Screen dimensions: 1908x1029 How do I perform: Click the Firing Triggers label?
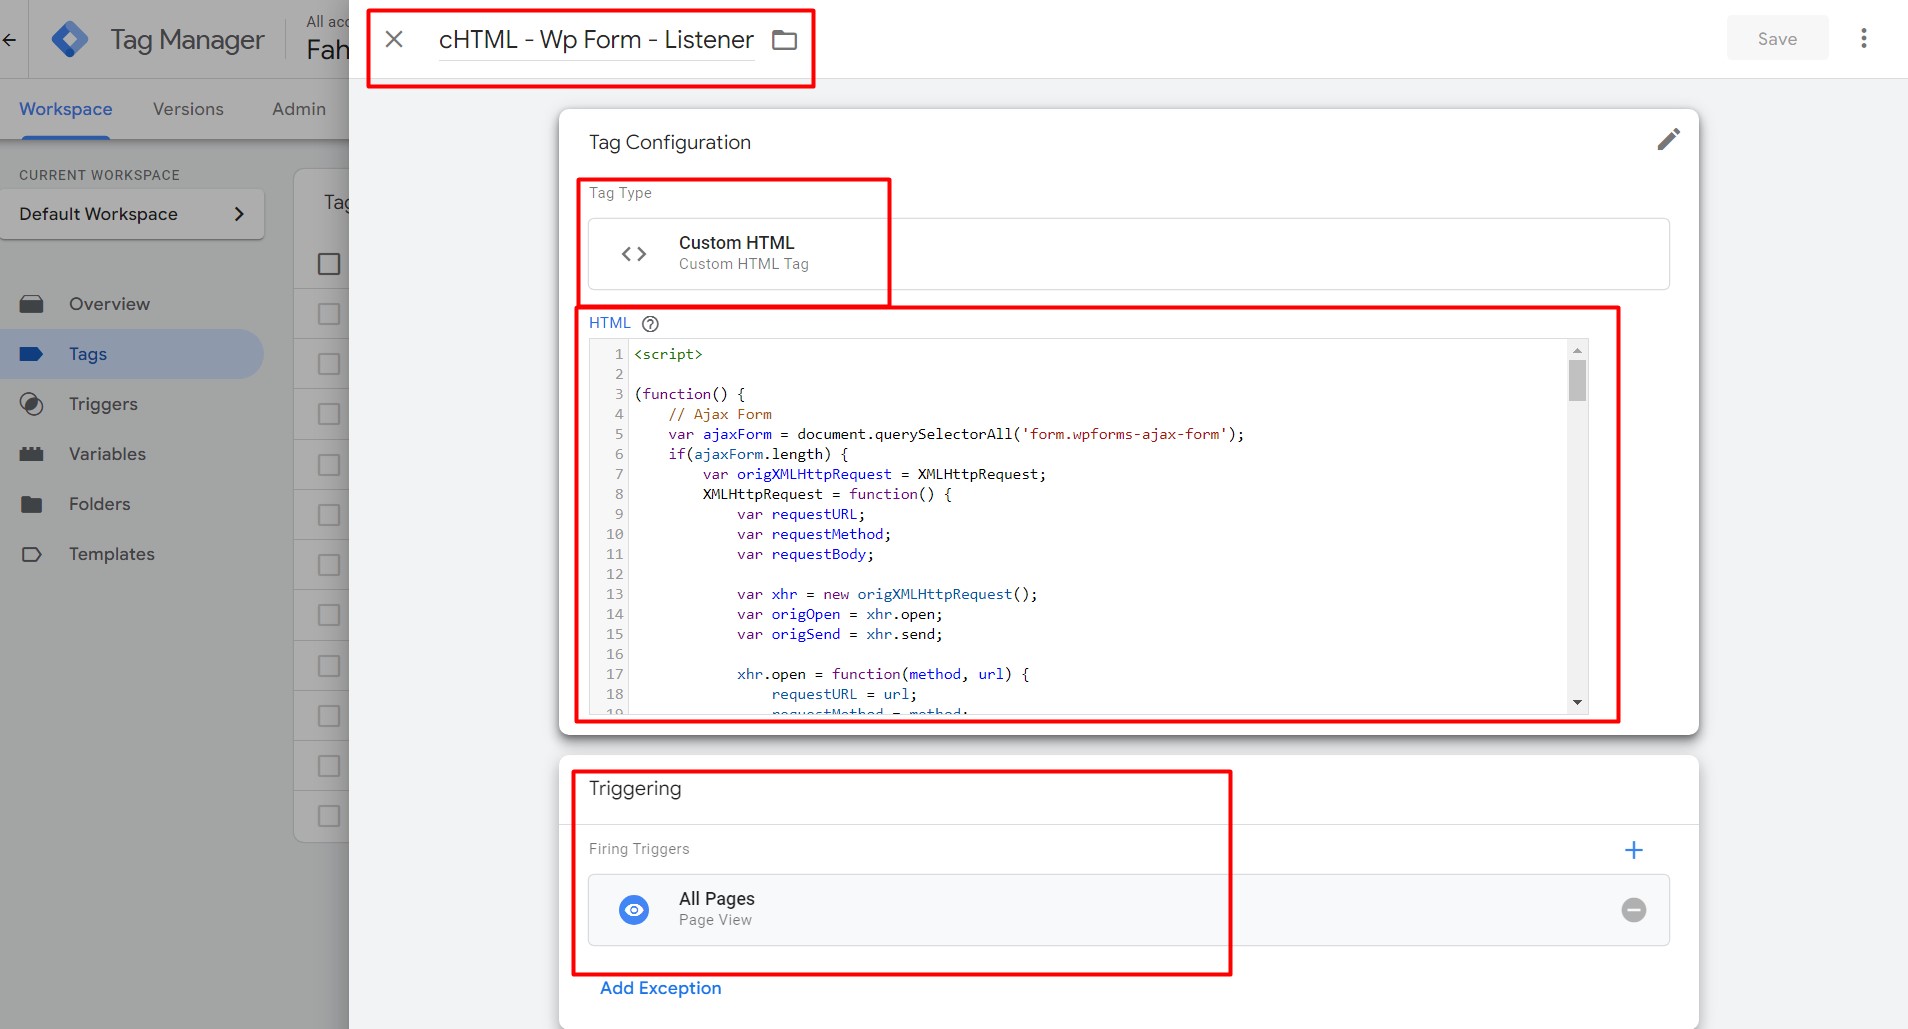pos(639,849)
